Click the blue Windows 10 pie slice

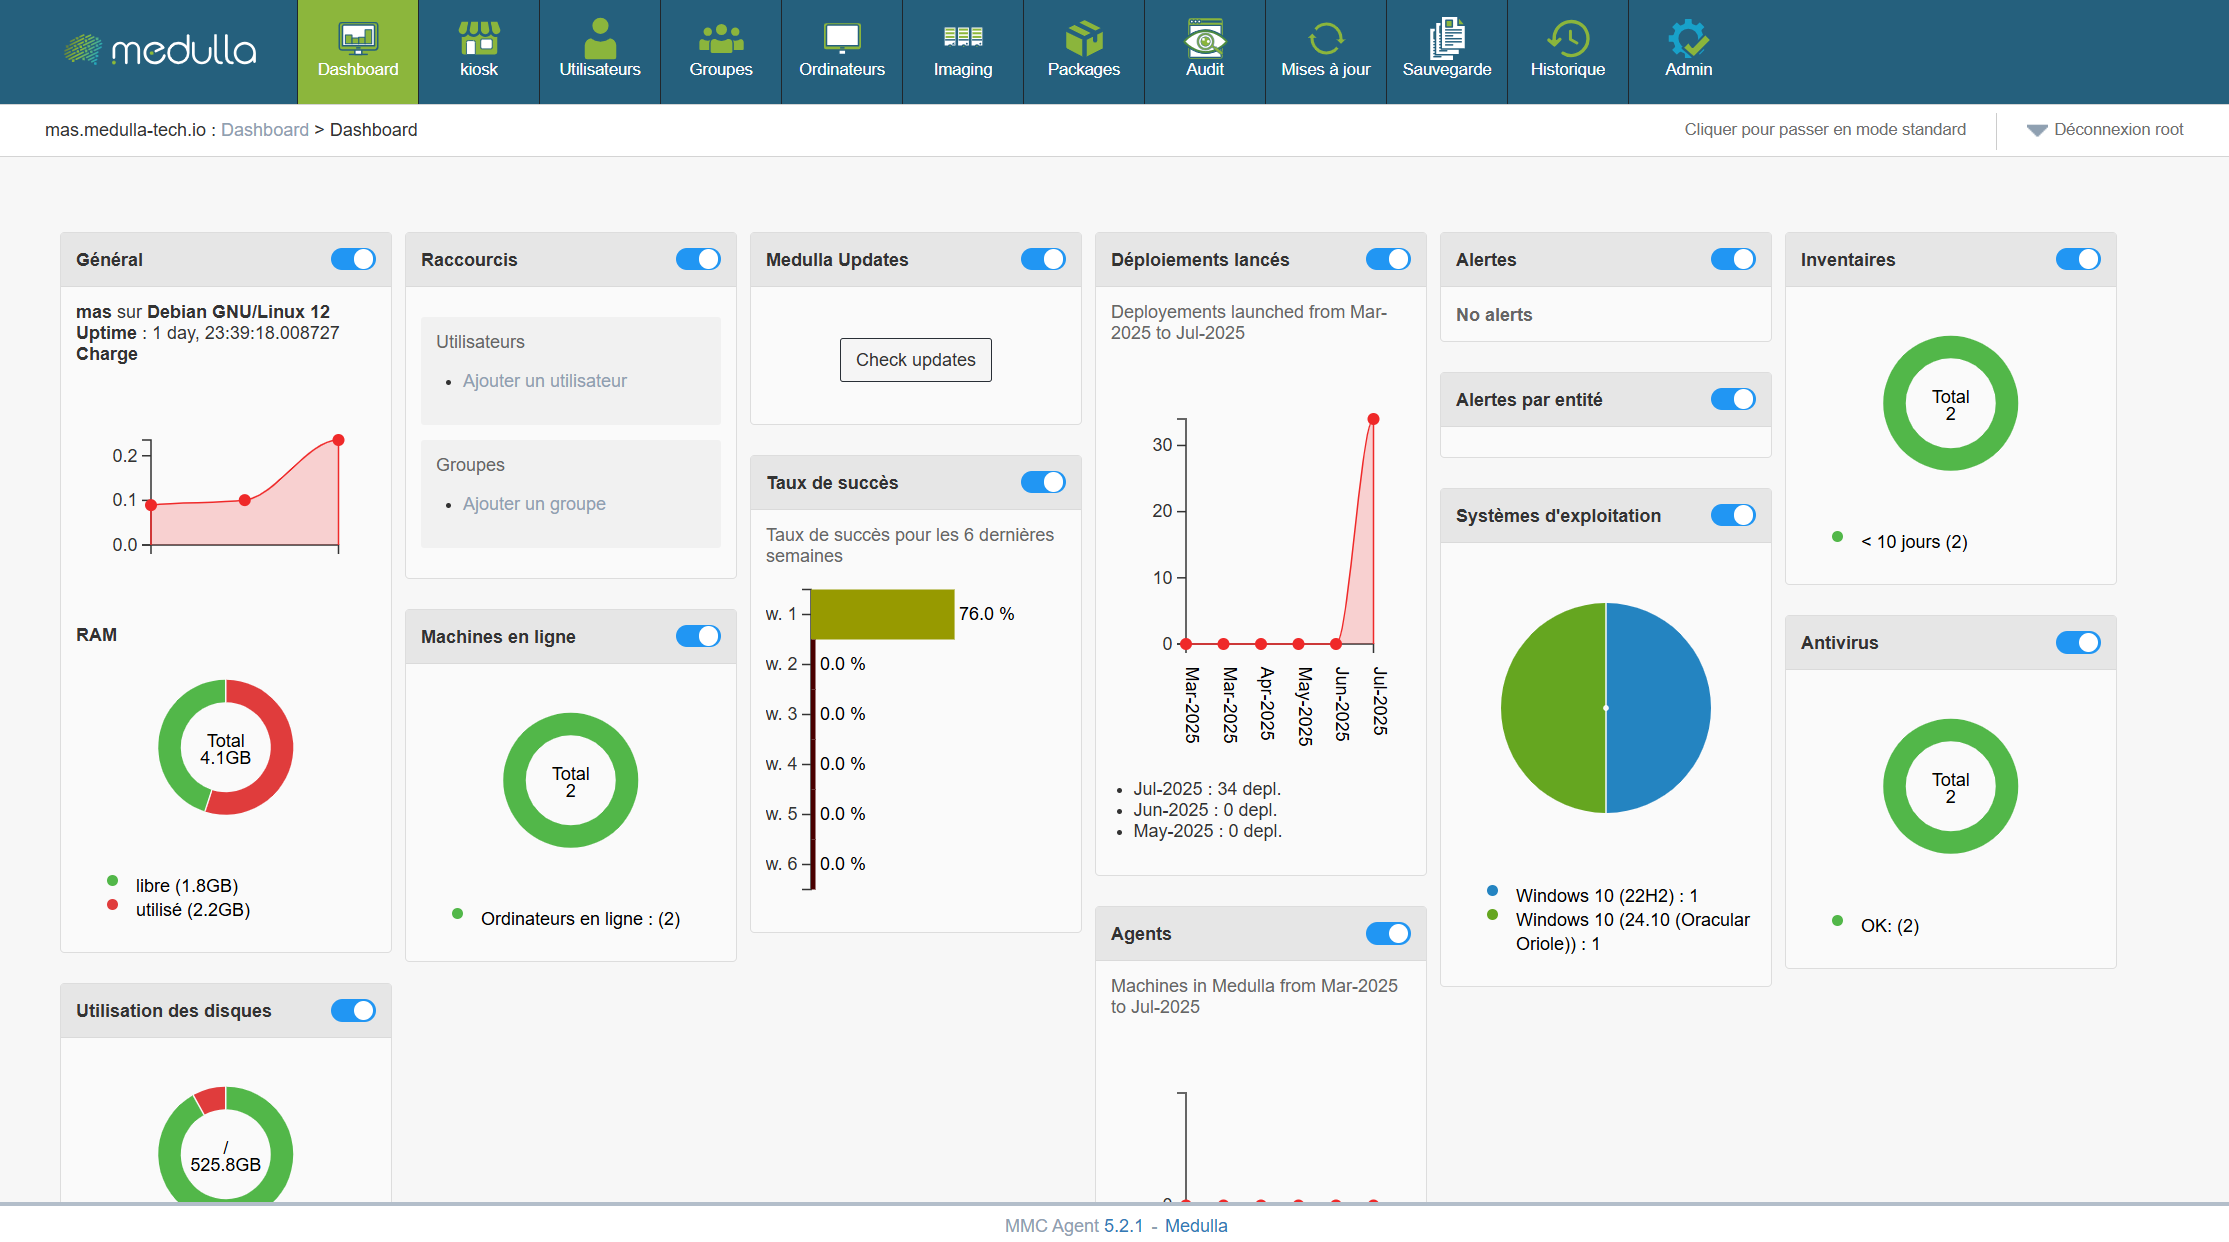click(1658, 708)
